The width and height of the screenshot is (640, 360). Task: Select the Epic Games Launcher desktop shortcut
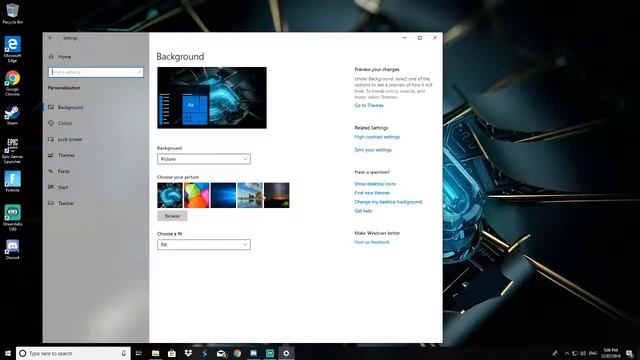[x=12, y=150]
